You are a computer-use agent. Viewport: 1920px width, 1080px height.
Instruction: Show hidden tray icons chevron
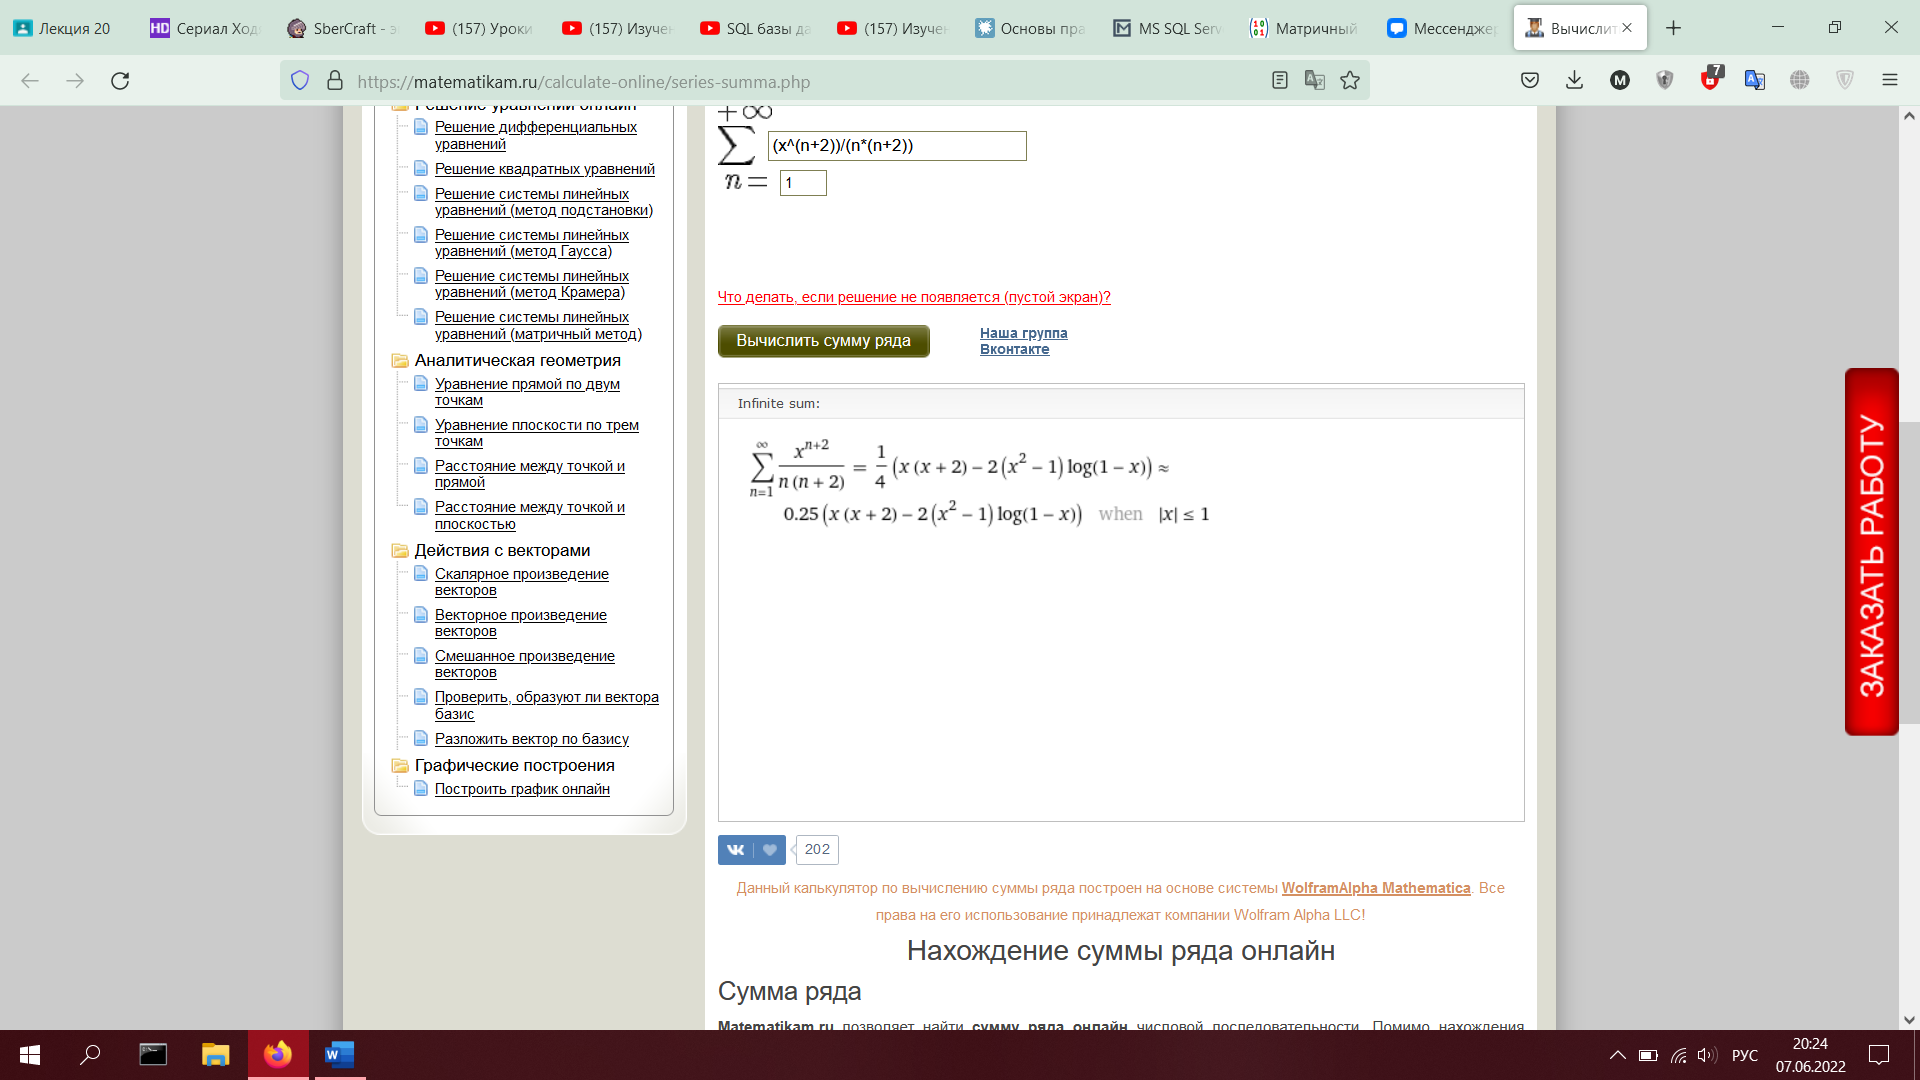(1617, 1055)
